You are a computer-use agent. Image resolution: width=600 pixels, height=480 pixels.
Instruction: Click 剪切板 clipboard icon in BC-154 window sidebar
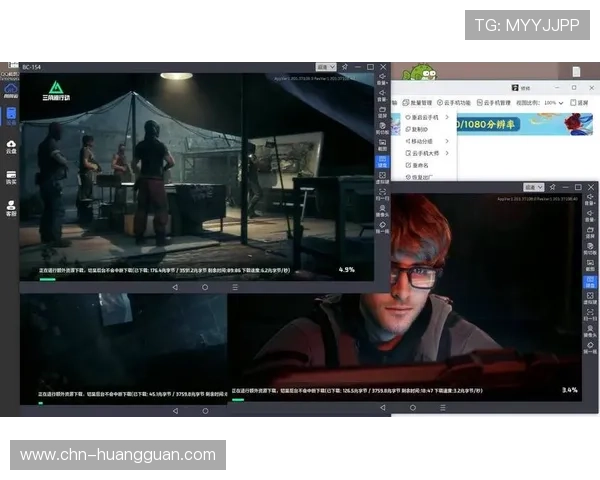[x=381, y=127]
